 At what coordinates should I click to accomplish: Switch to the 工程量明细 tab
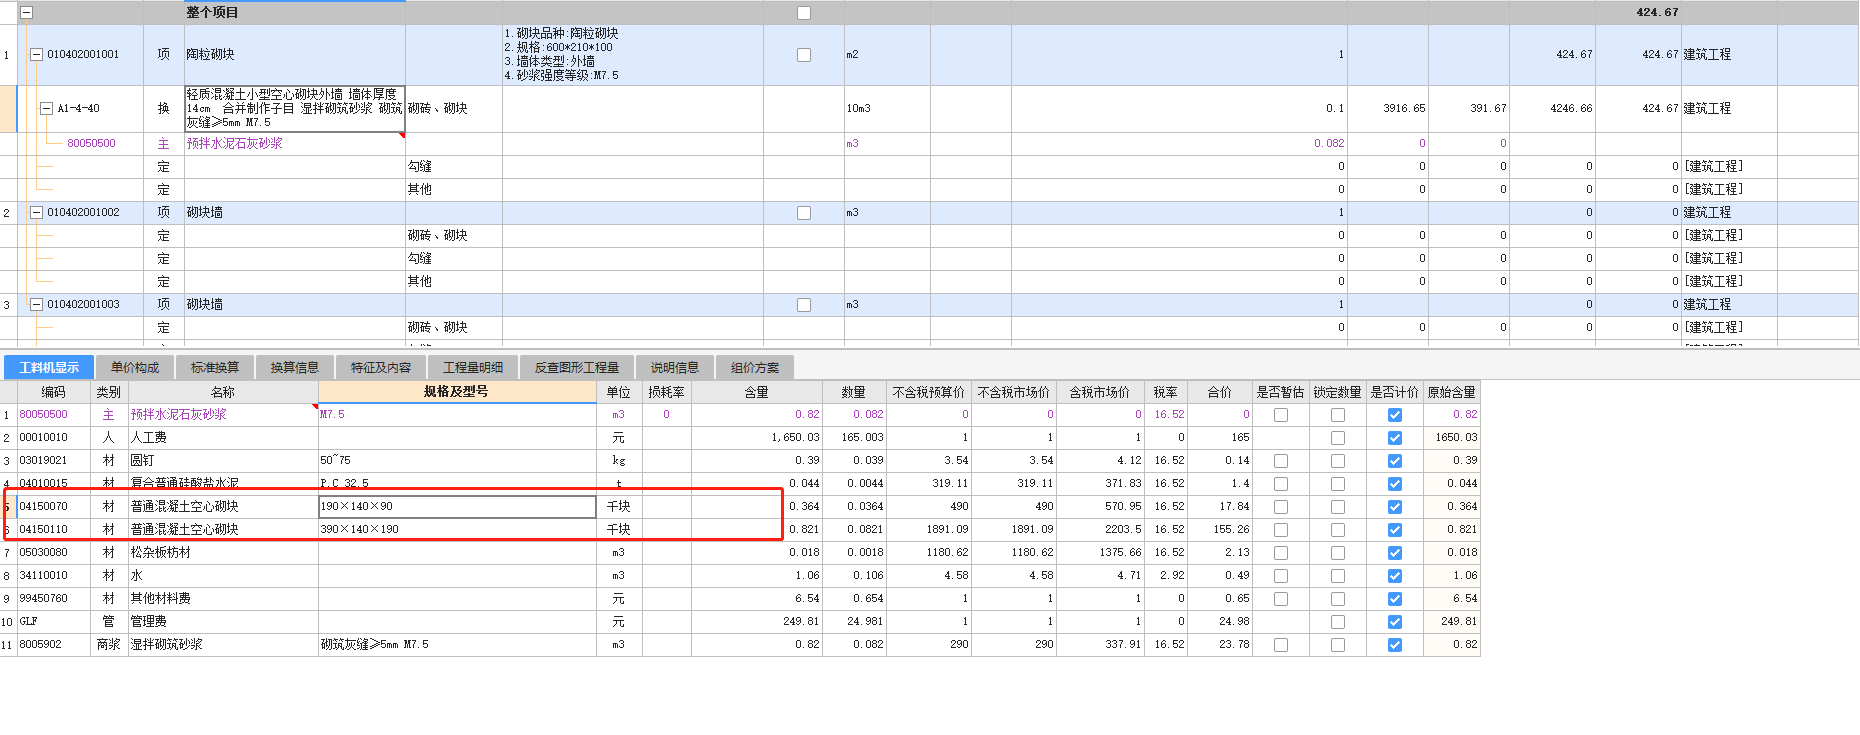tap(473, 367)
